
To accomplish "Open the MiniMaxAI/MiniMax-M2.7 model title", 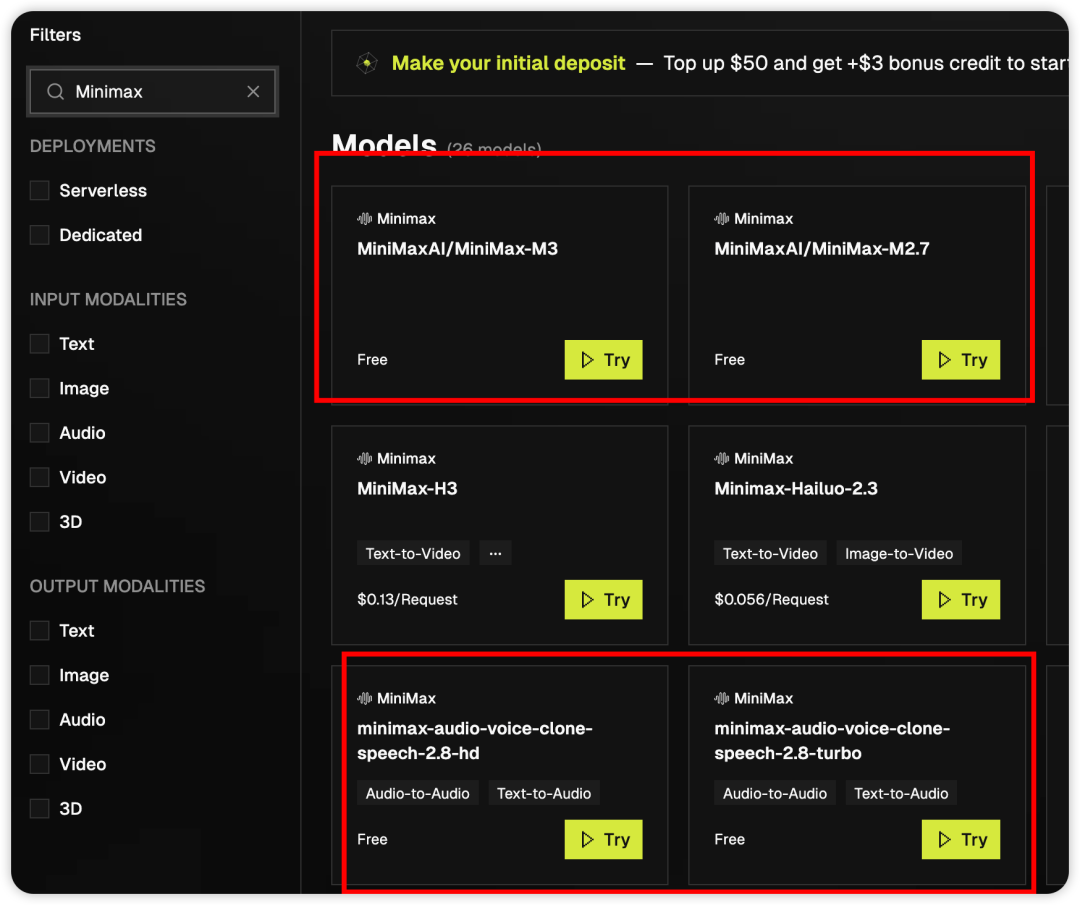I will [x=822, y=249].
